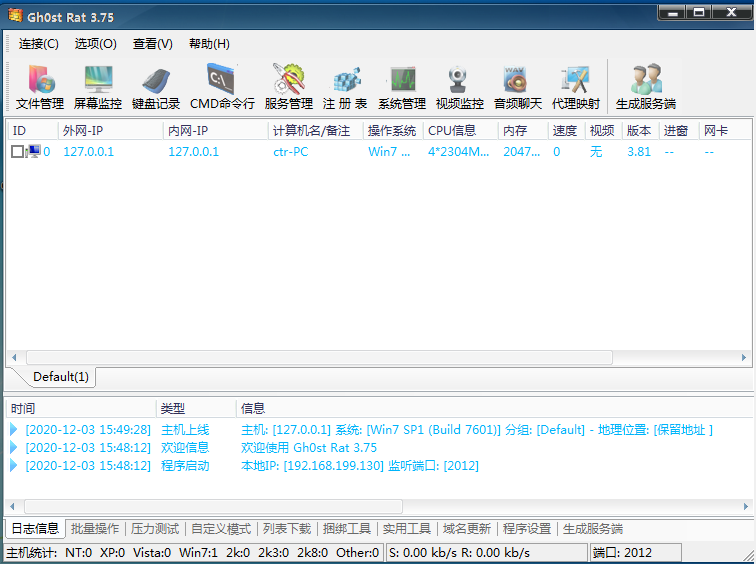
Task: Open 代理映射 proxy mapping tool
Action: [576, 86]
